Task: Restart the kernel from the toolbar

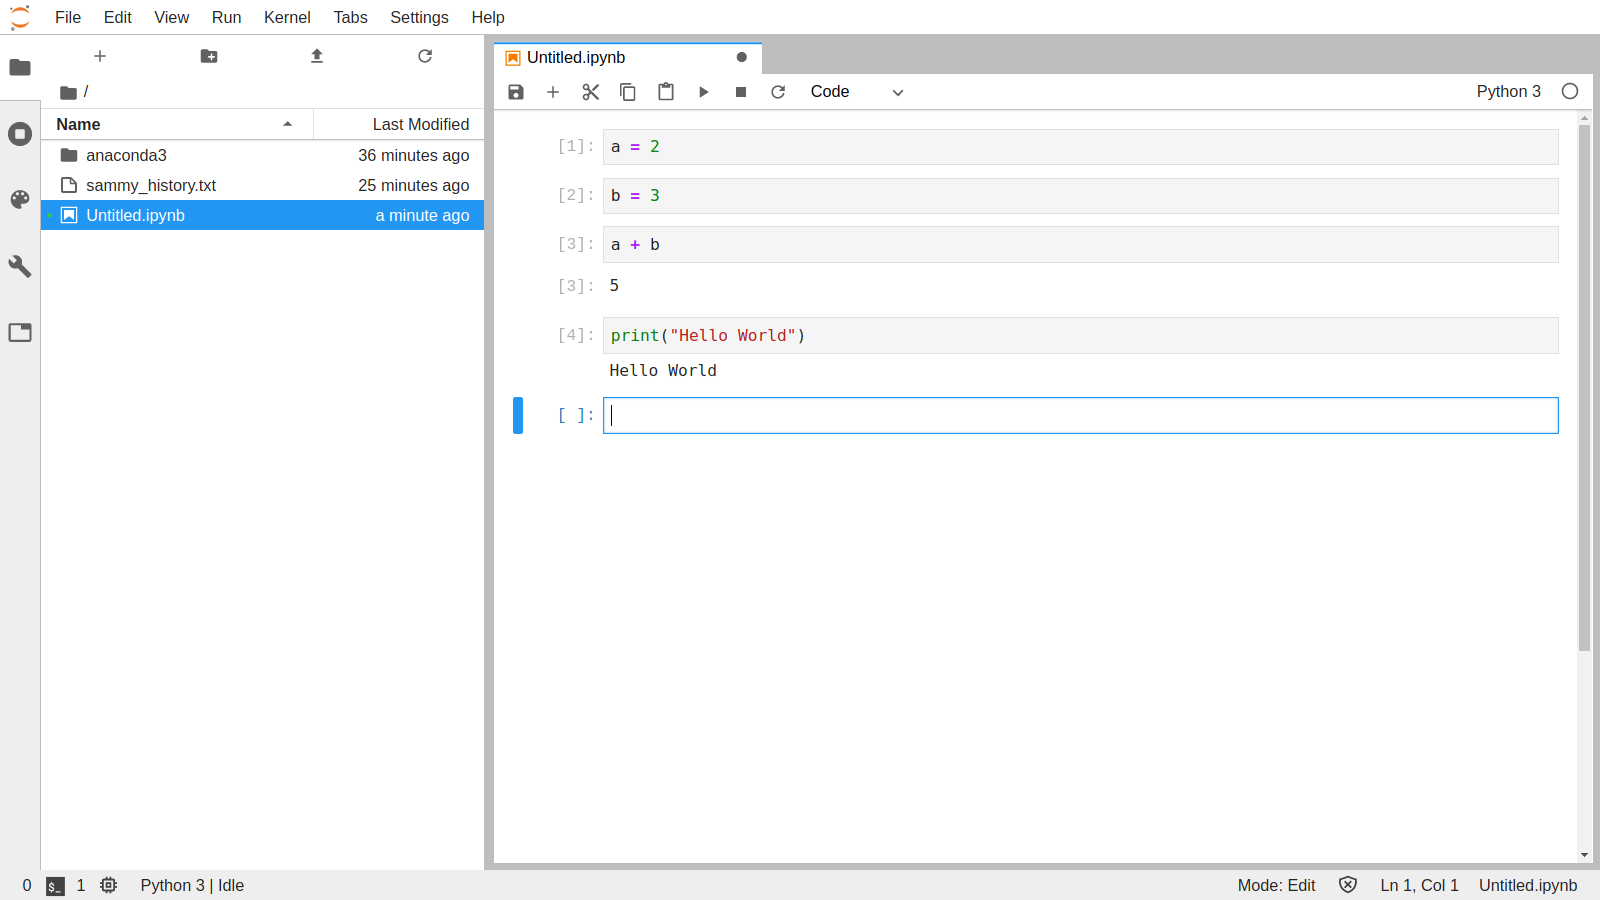Action: (778, 92)
